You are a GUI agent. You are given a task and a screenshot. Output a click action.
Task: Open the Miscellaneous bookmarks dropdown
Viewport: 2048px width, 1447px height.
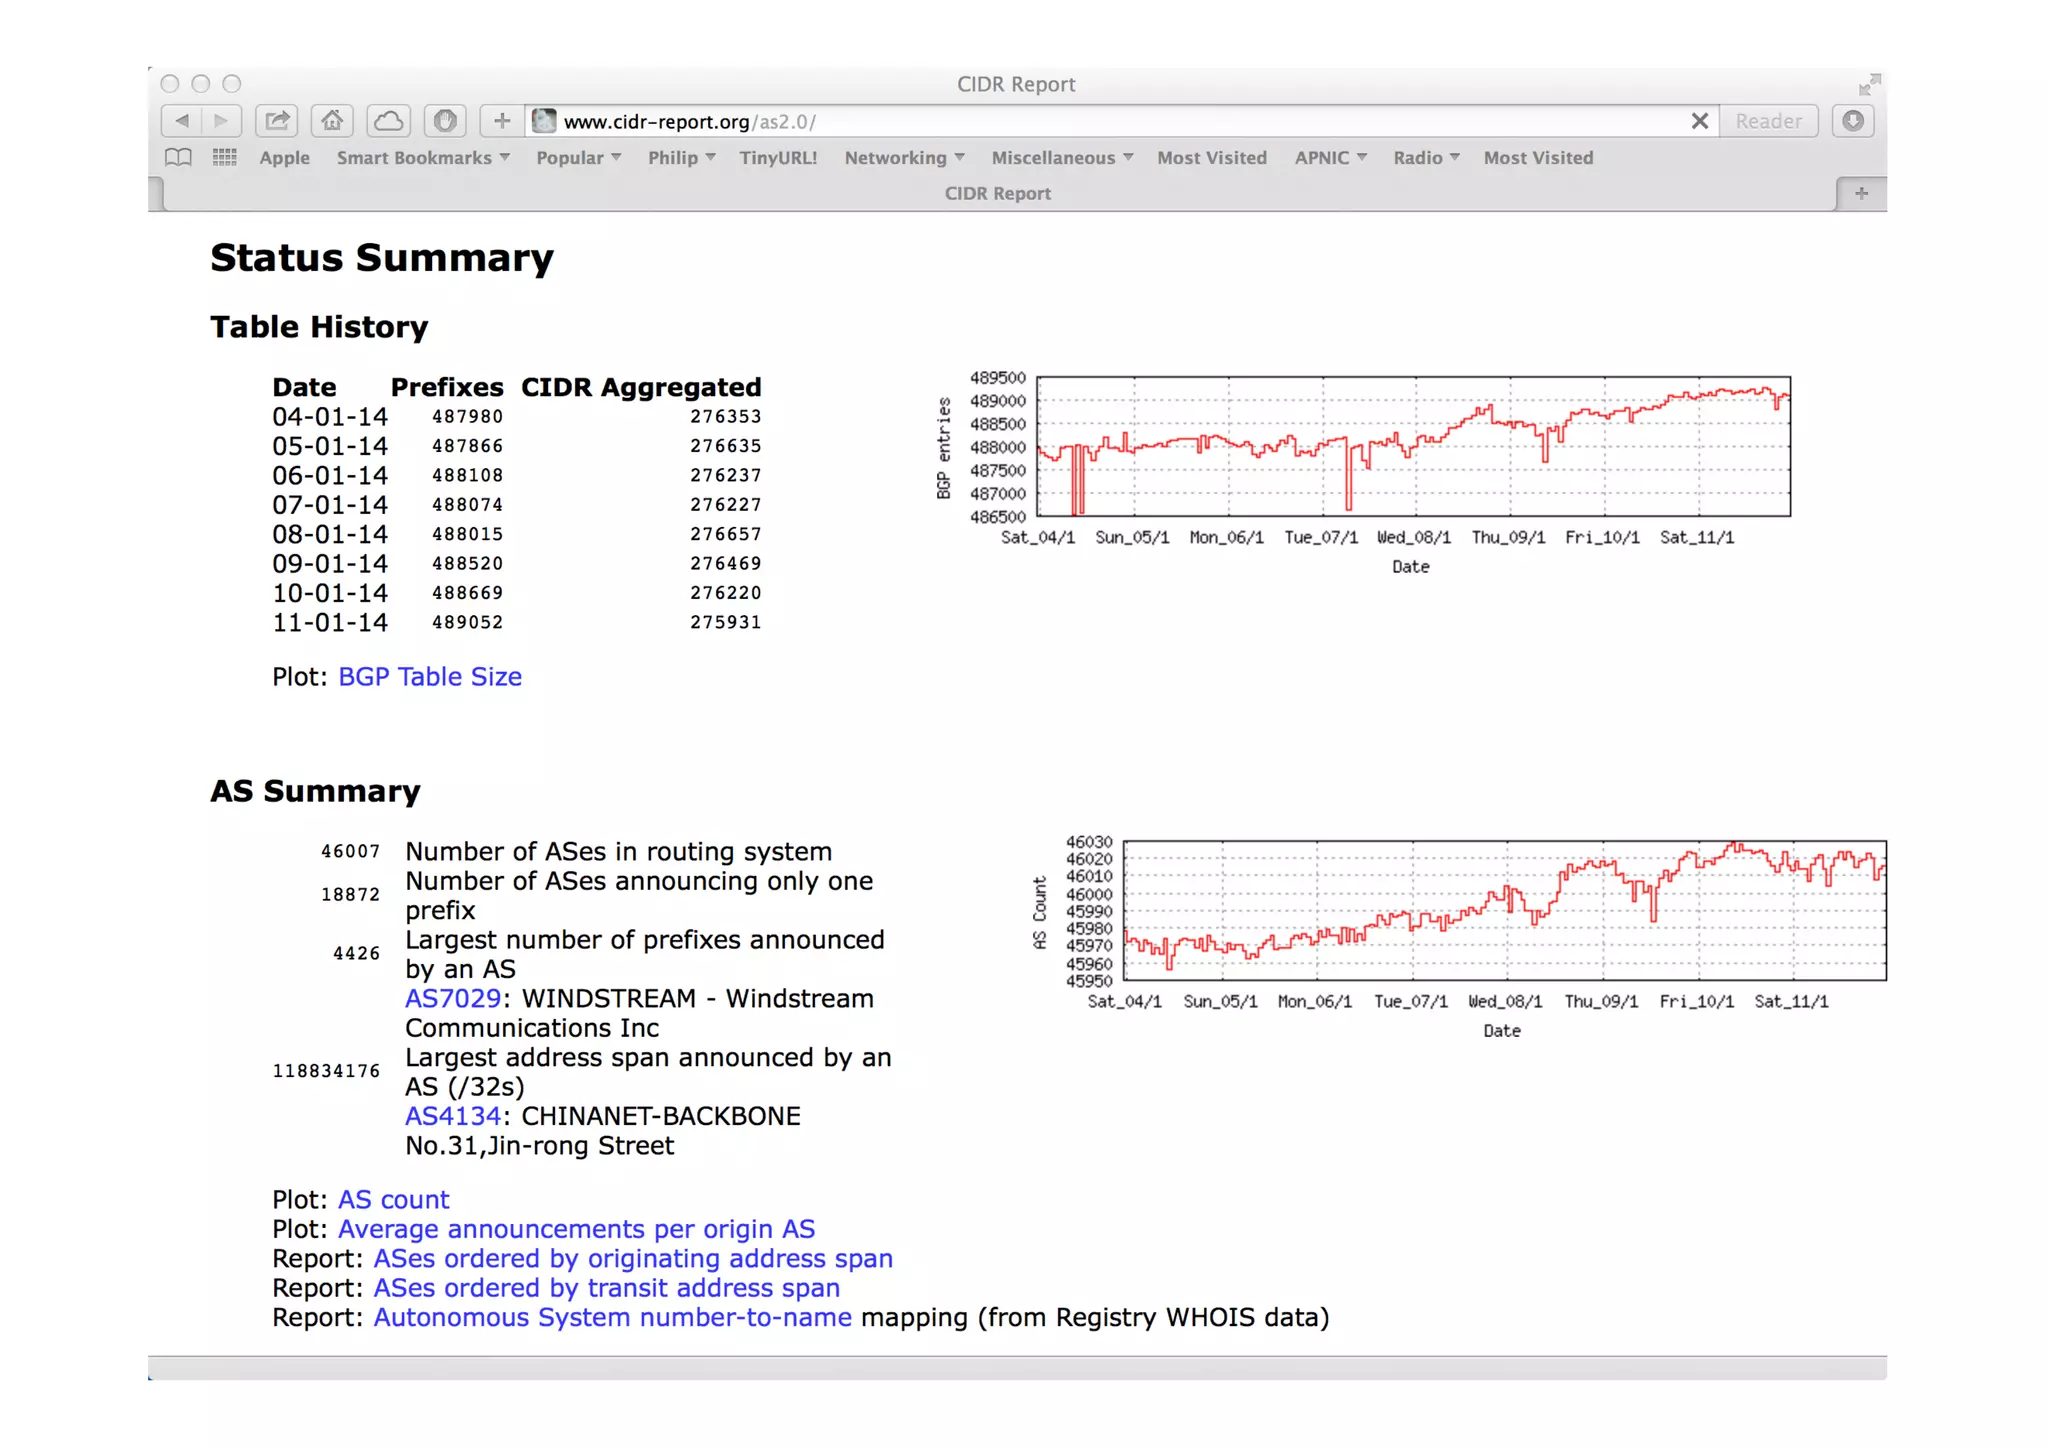coord(1061,158)
